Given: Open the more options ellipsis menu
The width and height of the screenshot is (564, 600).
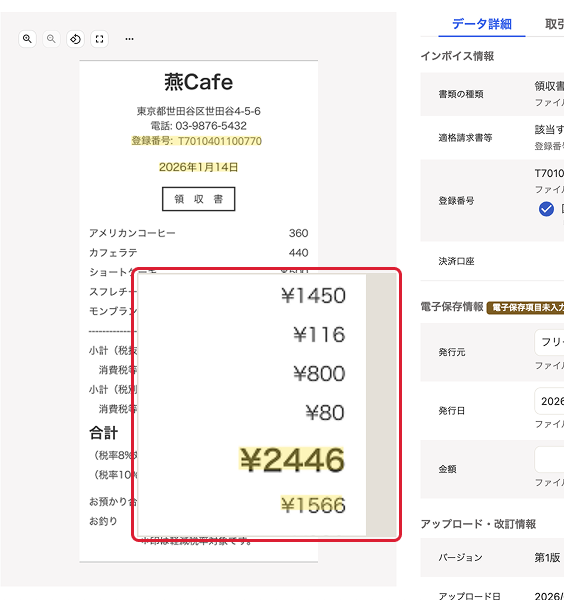Looking at the screenshot, I should tap(129, 39).
